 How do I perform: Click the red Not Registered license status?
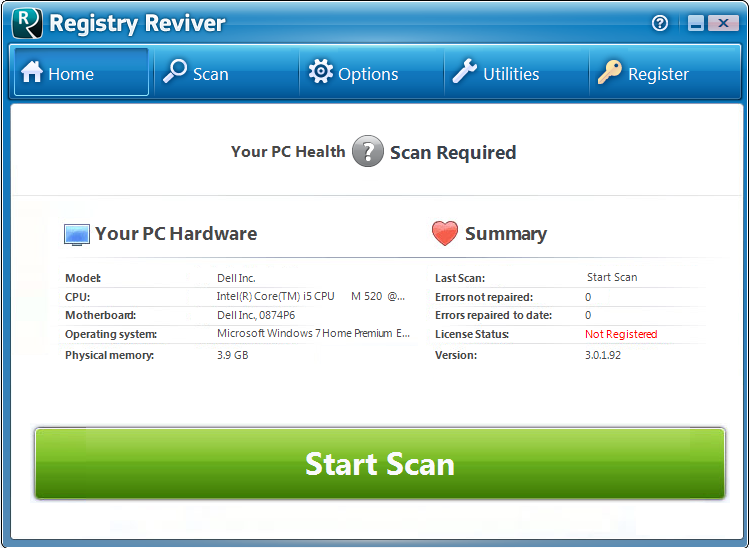pos(621,334)
